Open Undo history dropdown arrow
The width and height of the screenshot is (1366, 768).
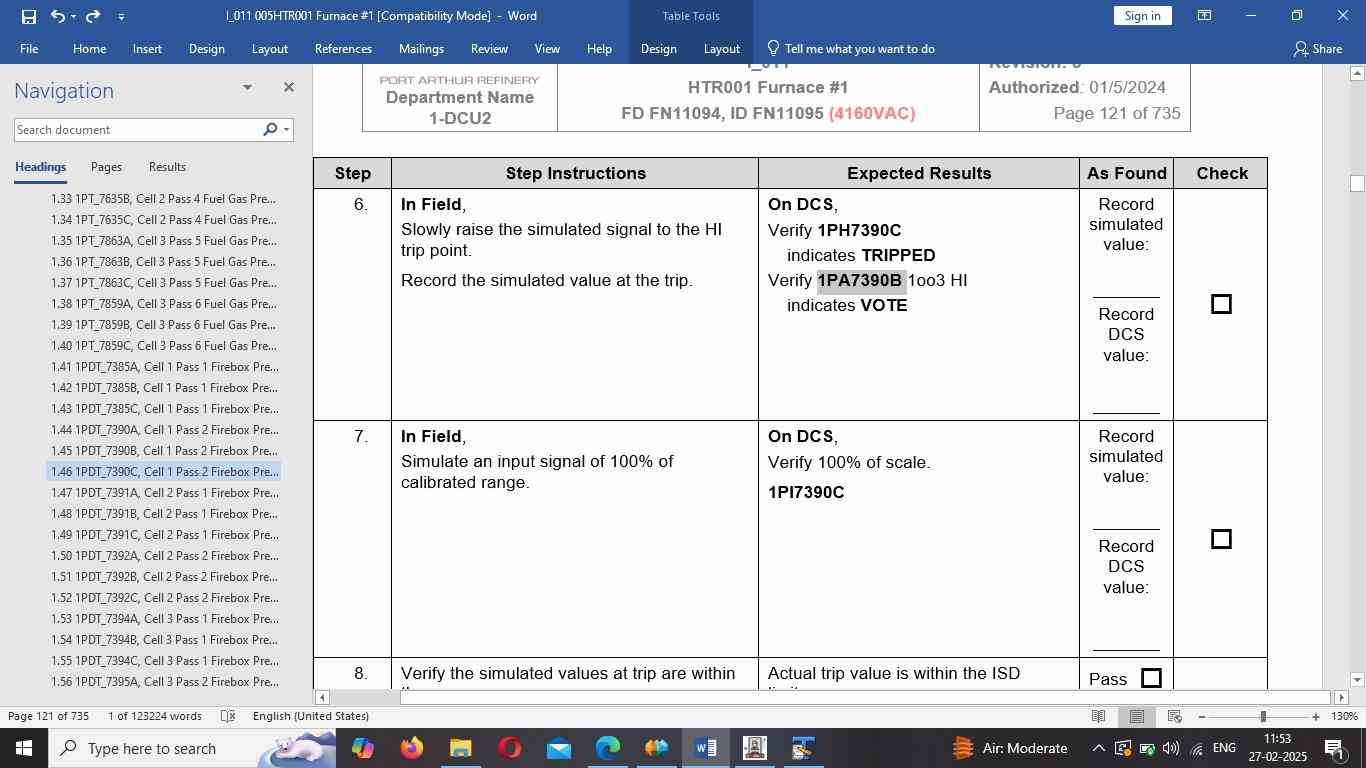[73, 16]
